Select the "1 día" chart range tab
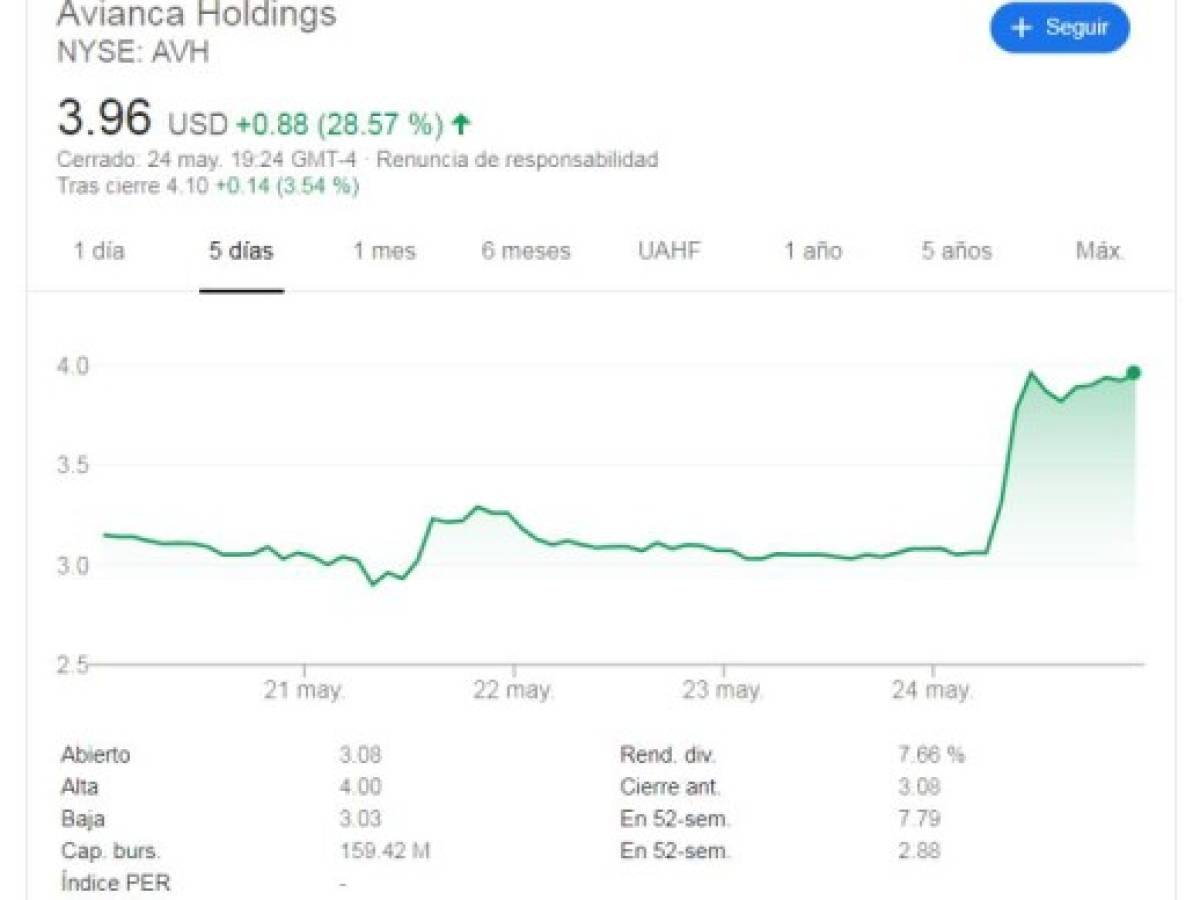The height and width of the screenshot is (900, 1200). pos(99,251)
